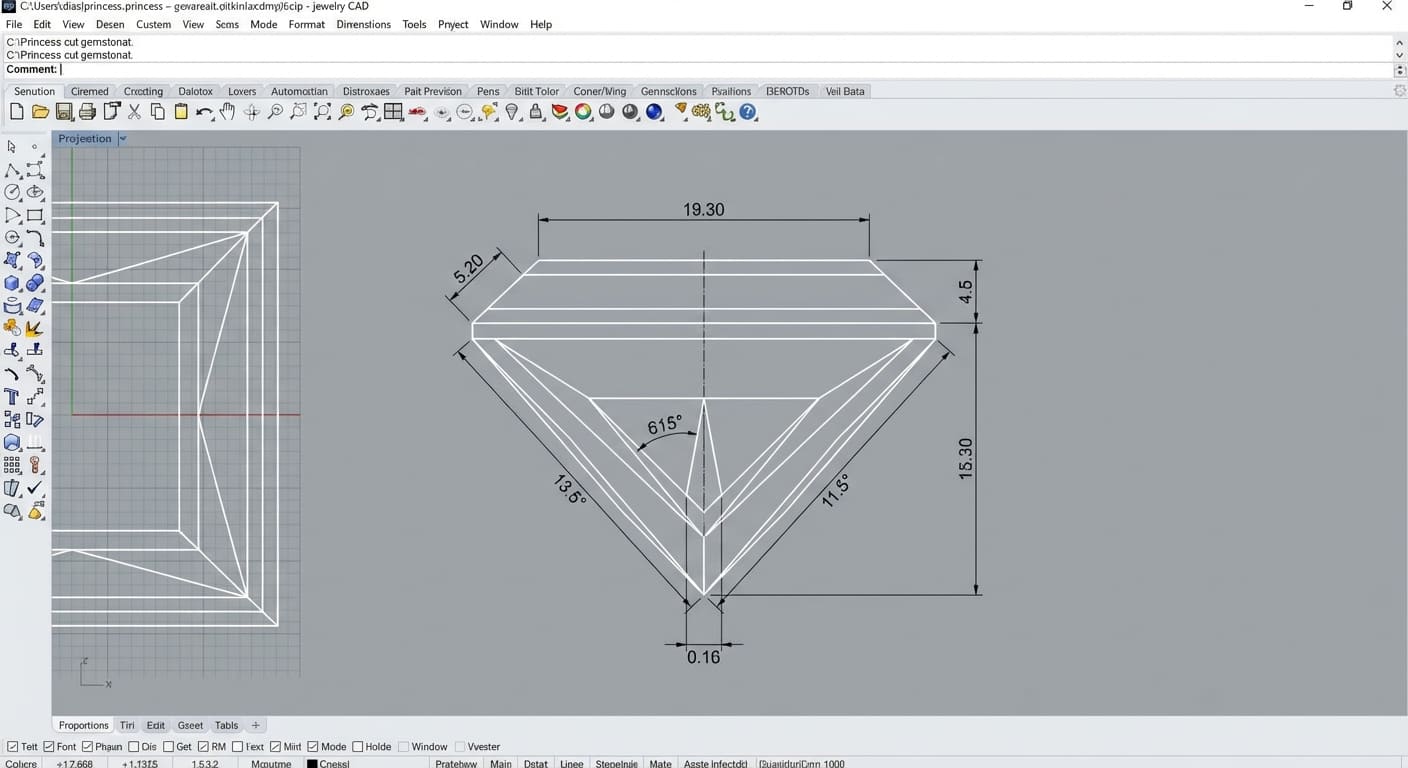Click the Mate status bar button

point(660,764)
